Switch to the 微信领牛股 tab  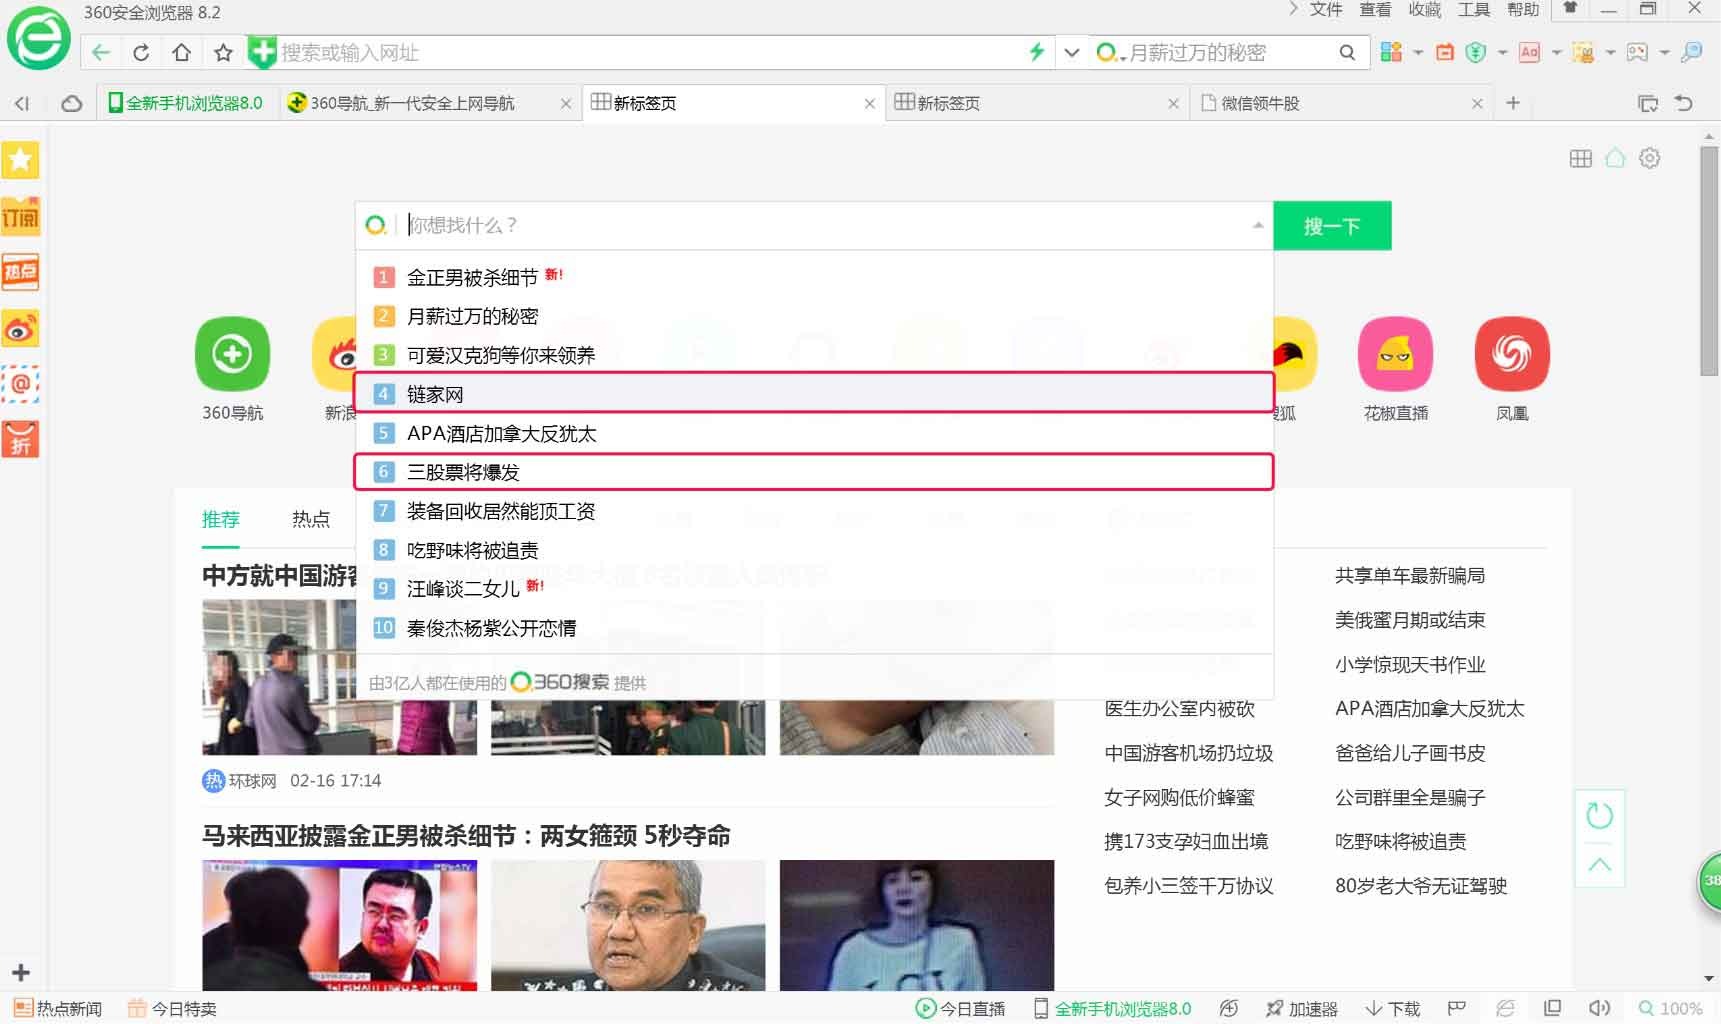pyautogui.click(x=1260, y=103)
